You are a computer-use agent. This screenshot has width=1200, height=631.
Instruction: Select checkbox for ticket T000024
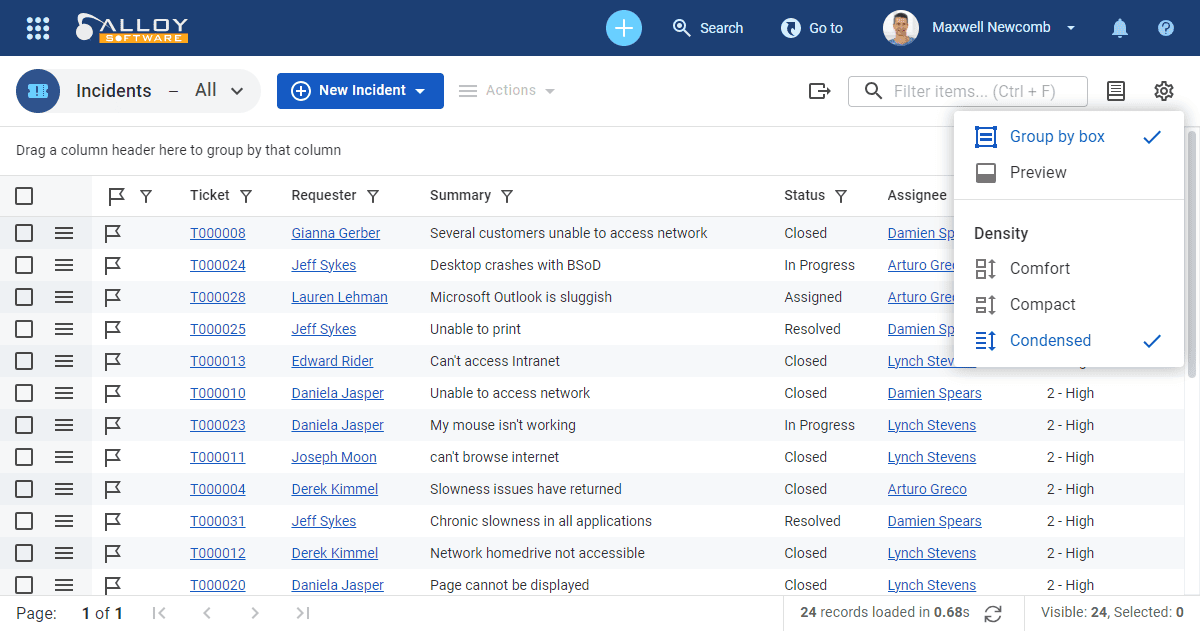tap(24, 265)
